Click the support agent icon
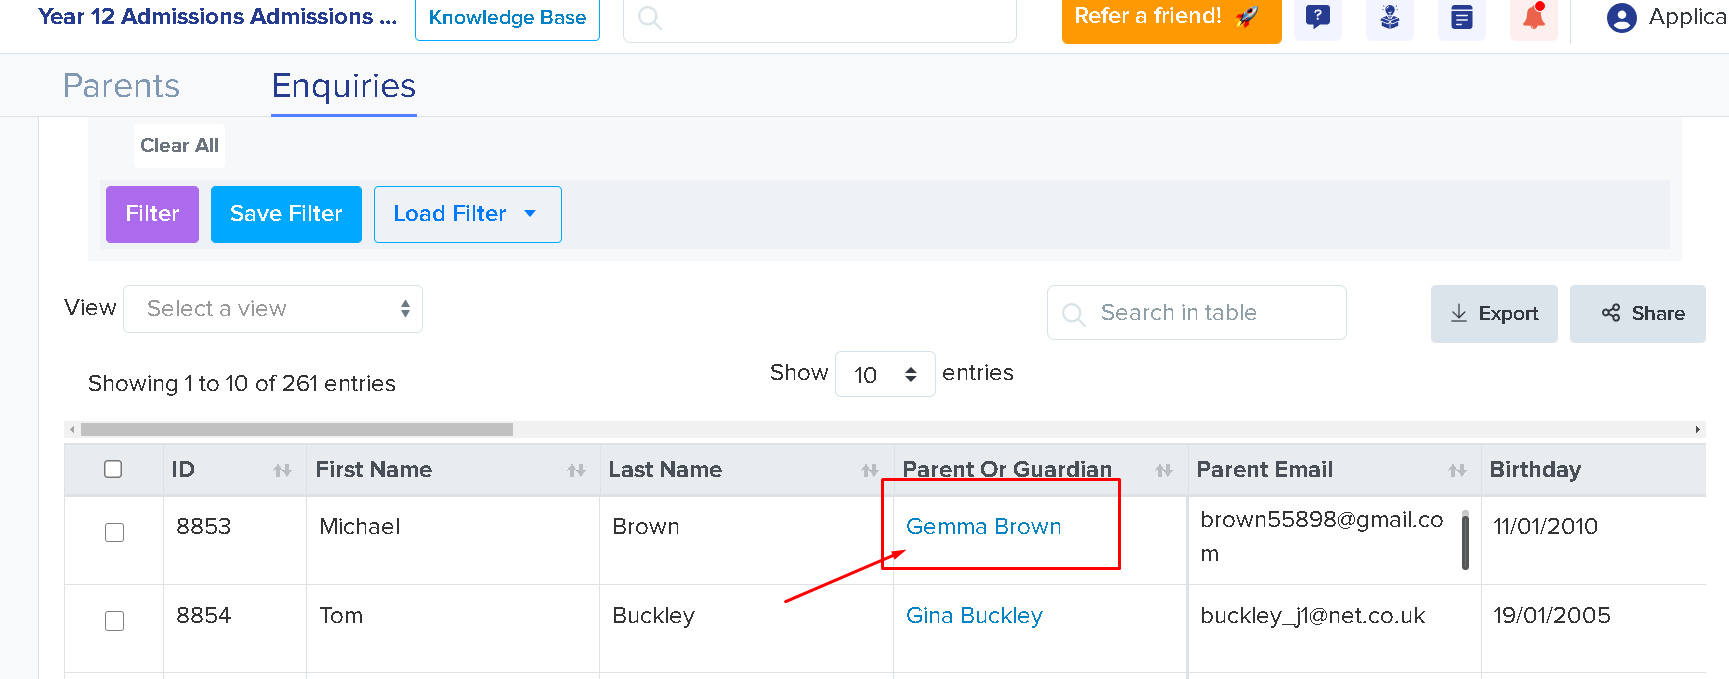Screen dimensions: 1729x679 [1390, 17]
